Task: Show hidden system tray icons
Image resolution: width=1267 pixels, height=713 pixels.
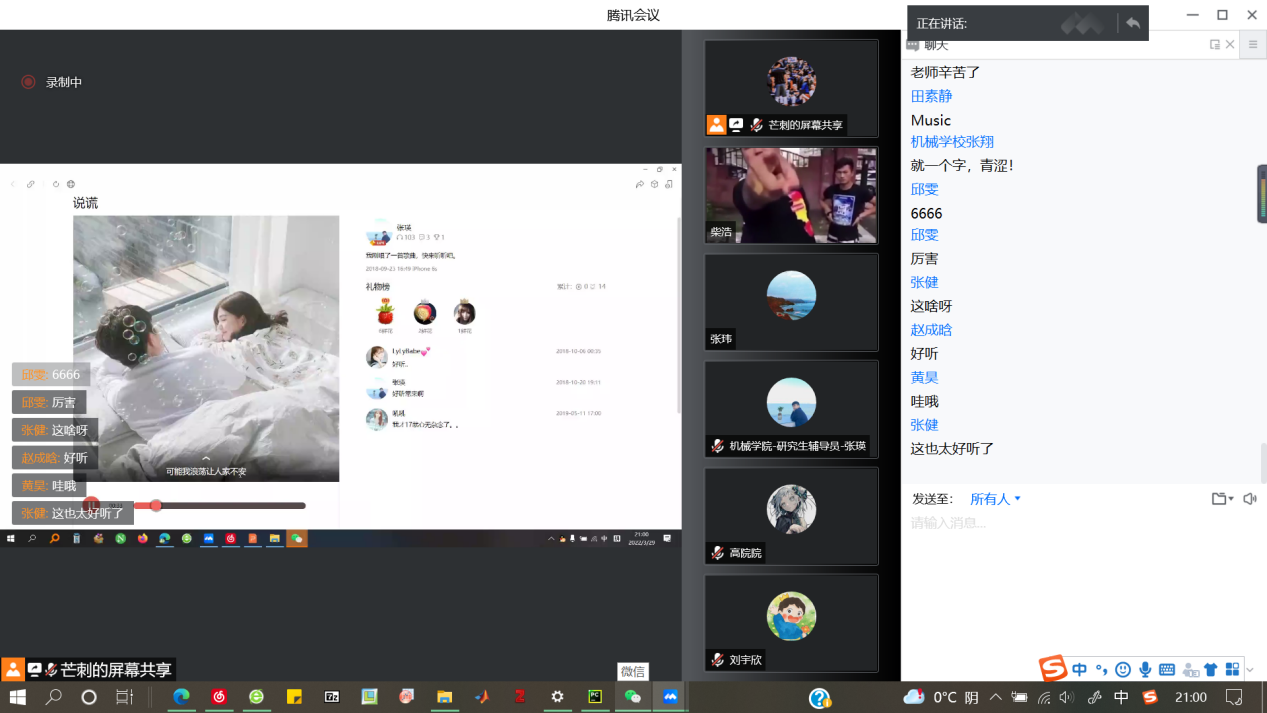Action: click(995, 697)
